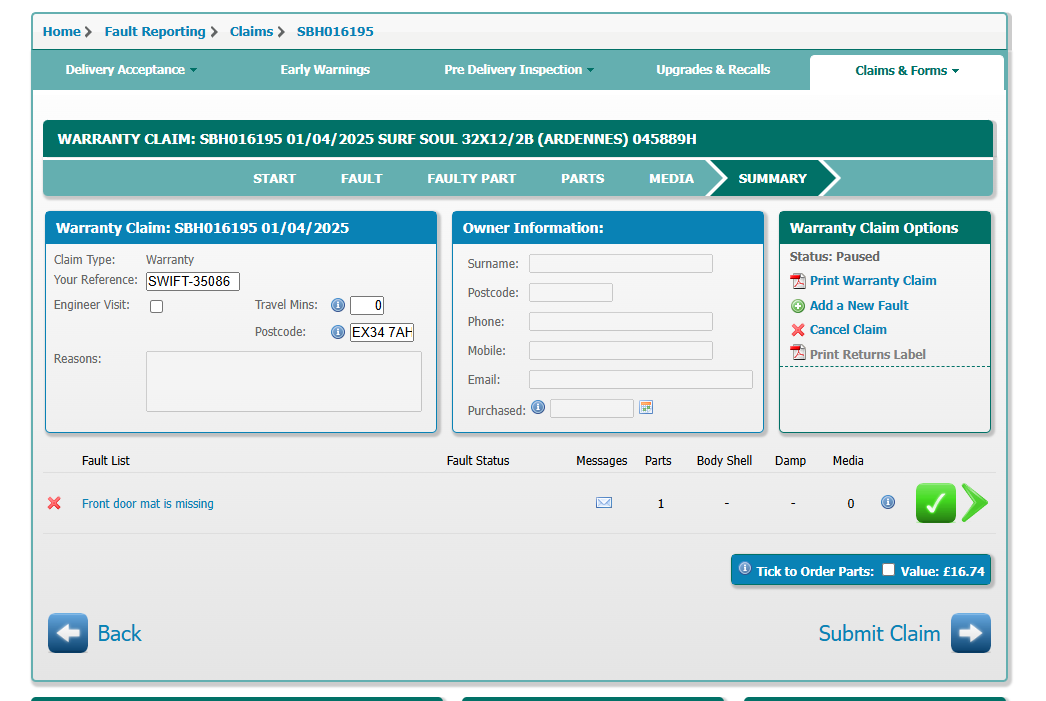Go to the PARTS step
The width and height of the screenshot is (1046, 701).
(582, 178)
